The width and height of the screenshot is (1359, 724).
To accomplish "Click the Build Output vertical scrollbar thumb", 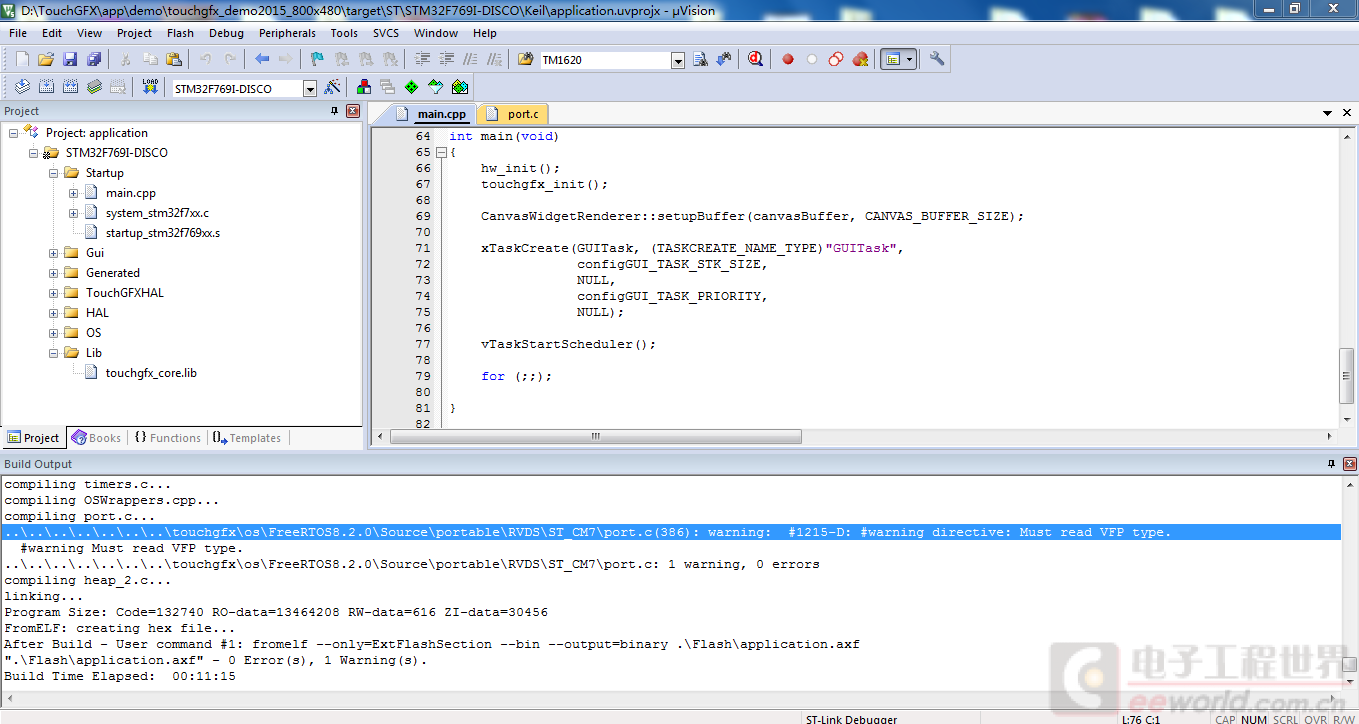I will (x=1349, y=665).
